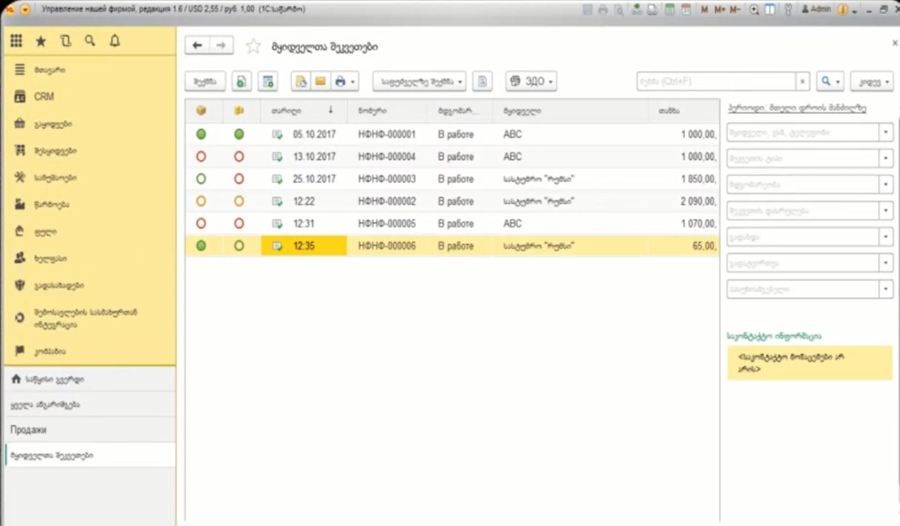The height and width of the screenshot is (526, 900).
Task: Add current page to favorites star outline
Action: pyautogui.click(x=253, y=46)
